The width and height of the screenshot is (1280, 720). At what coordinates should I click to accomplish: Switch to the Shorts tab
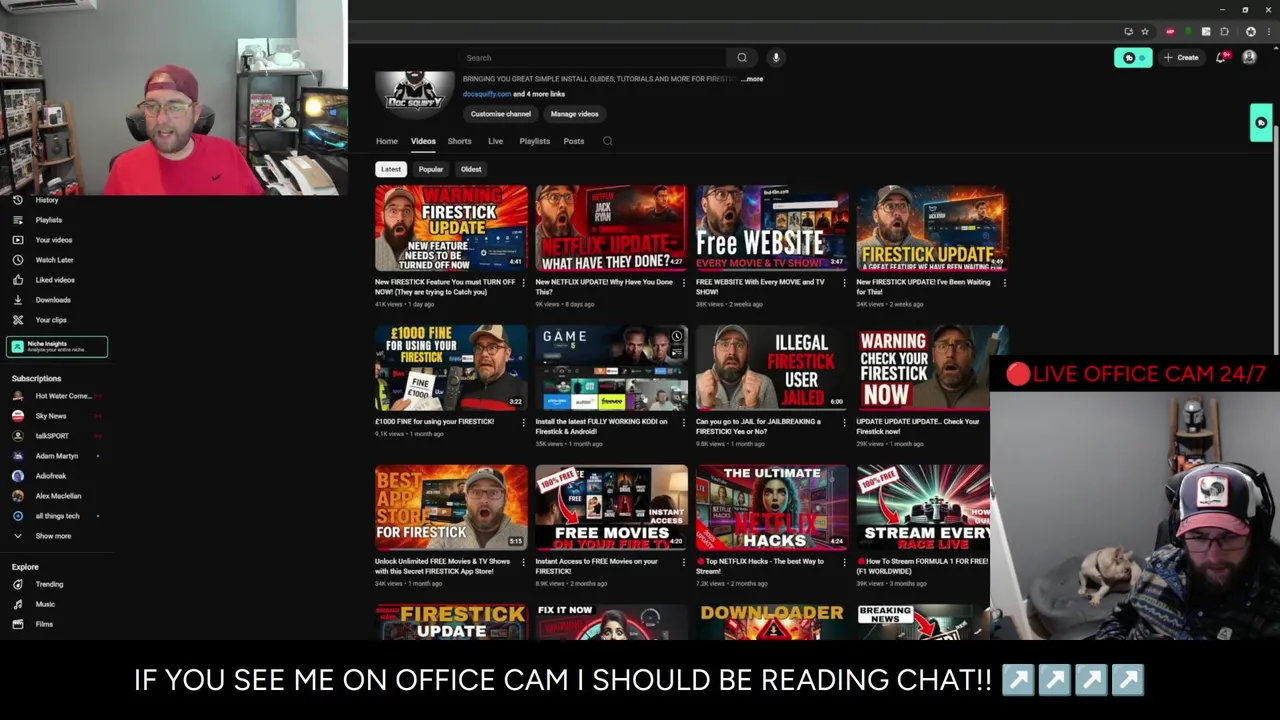[459, 141]
